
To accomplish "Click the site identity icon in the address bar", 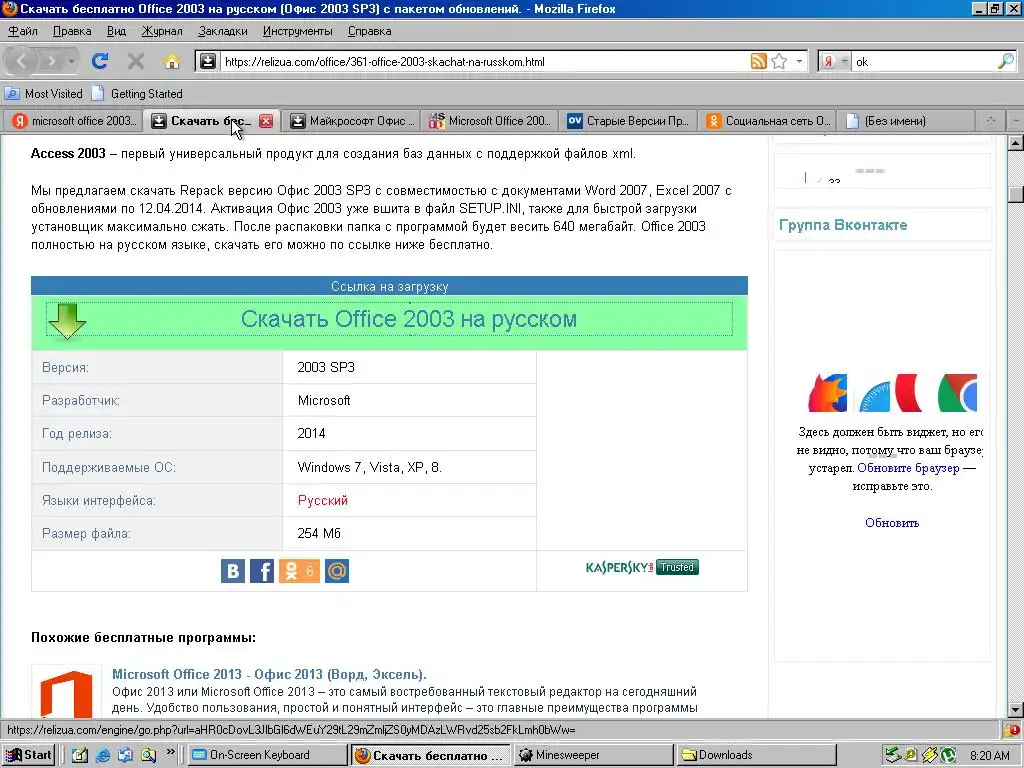I will pos(208,61).
